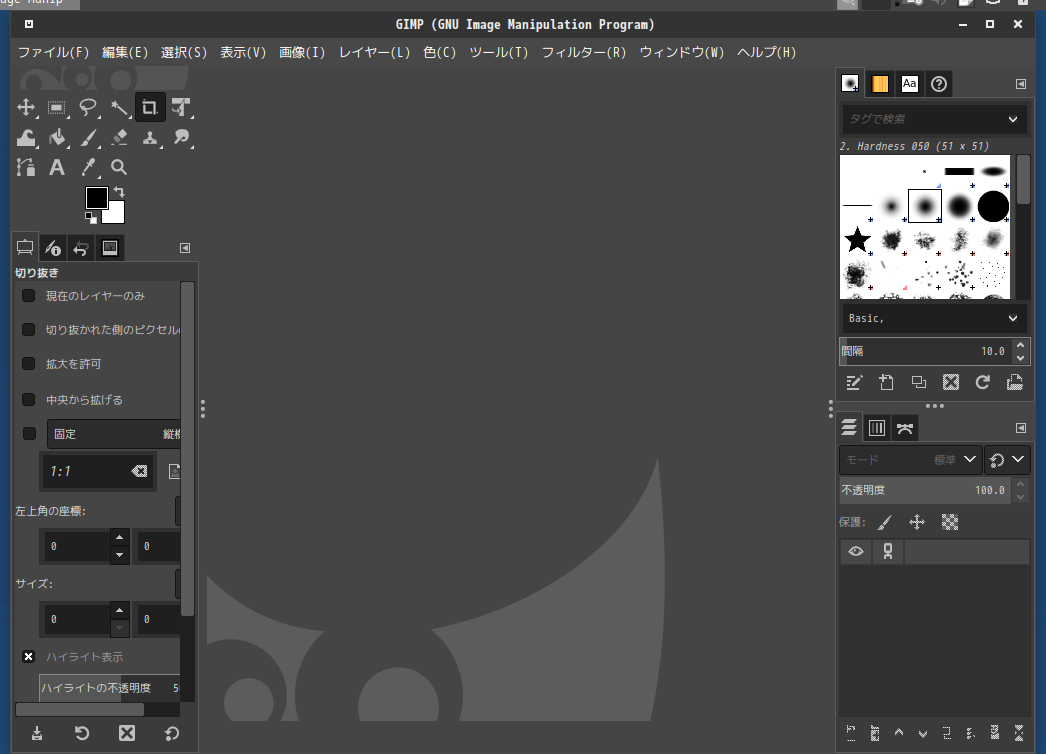Image resolution: width=1046 pixels, height=754 pixels.
Task: Select the Bucket Fill tool
Action: point(57,138)
